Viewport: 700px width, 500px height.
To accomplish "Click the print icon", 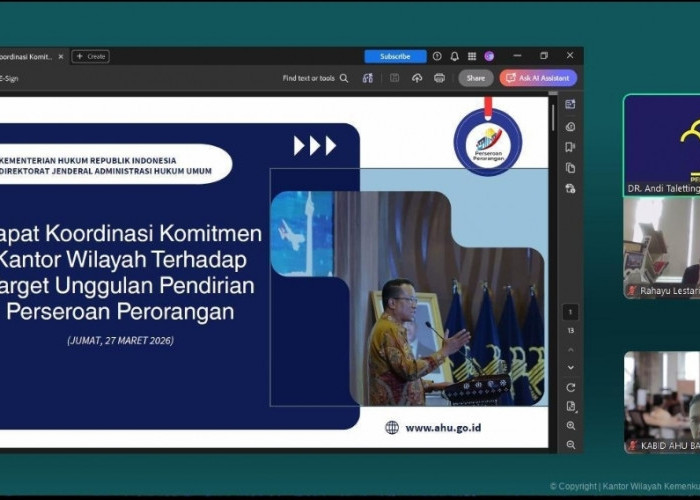I will point(439,78).
